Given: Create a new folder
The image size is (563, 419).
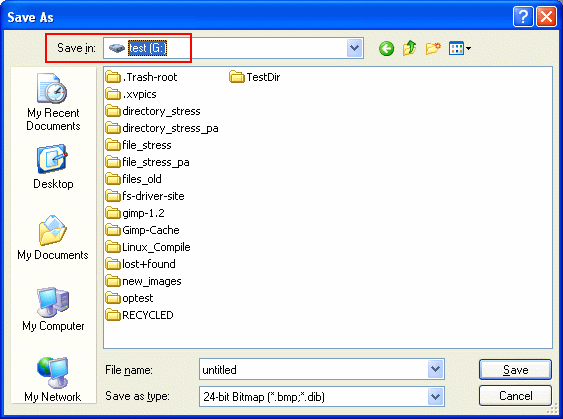Looking at the screenshot, I should pyautogui.click(x=433, y=48).
